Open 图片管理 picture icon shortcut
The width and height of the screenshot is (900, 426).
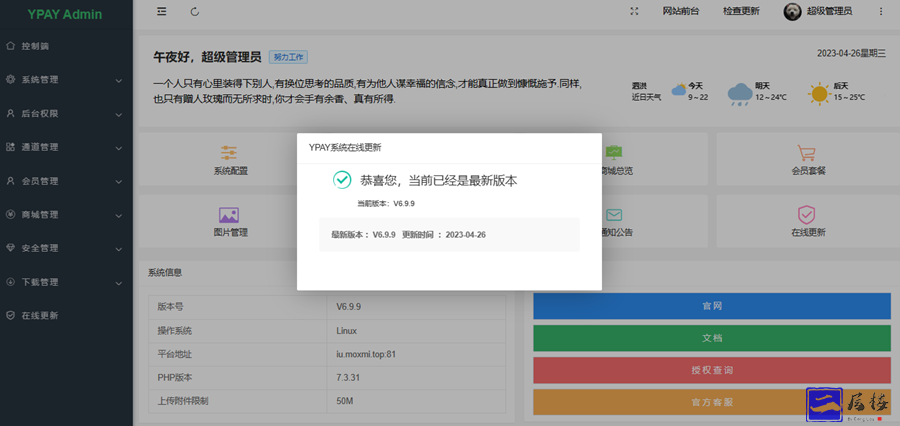click(x=229, y=215)
